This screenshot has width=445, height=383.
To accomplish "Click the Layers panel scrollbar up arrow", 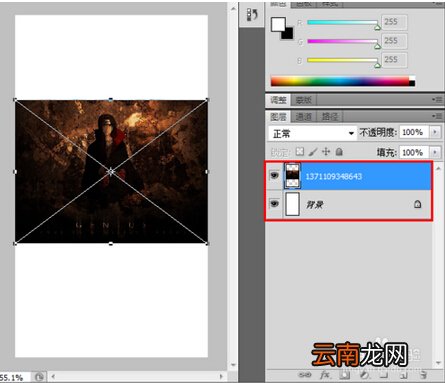I will coord(438,169).
